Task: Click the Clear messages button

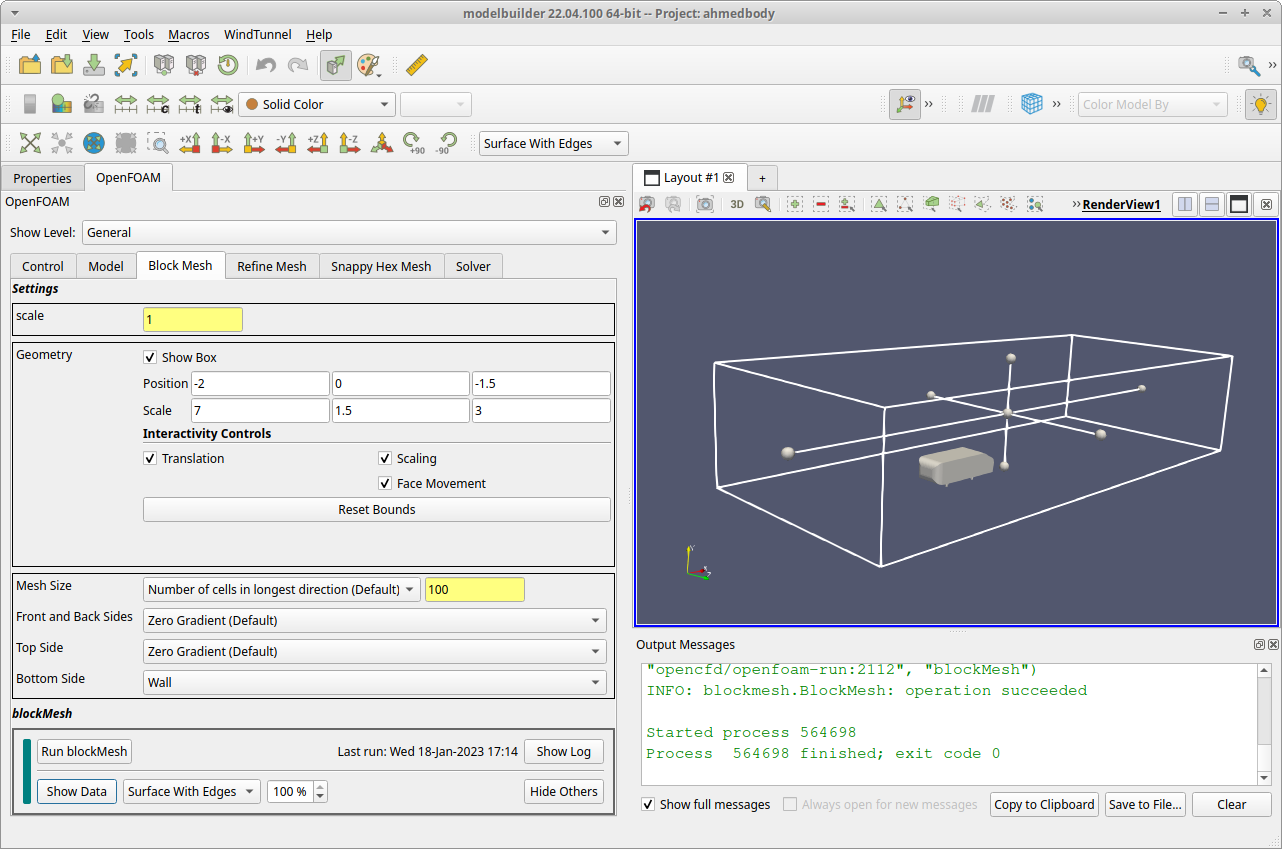Action: click(1232, 804)
